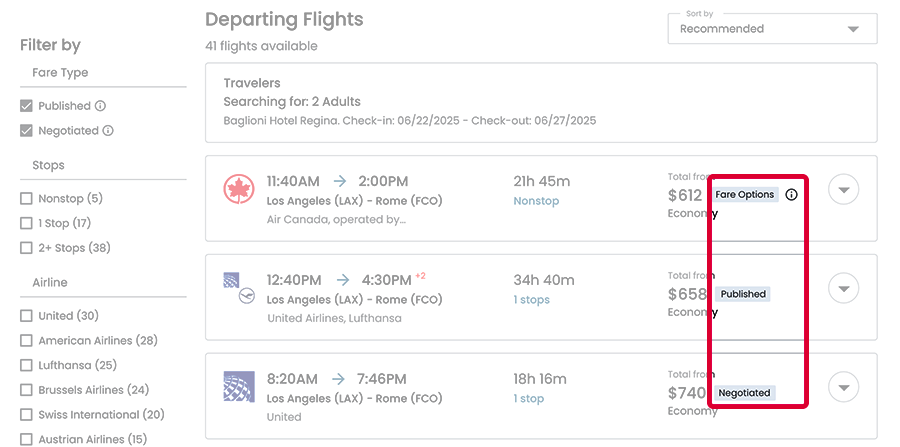Uncheck the Negotiated fare type checkbox
900x447 pixels.
[27, 131]
